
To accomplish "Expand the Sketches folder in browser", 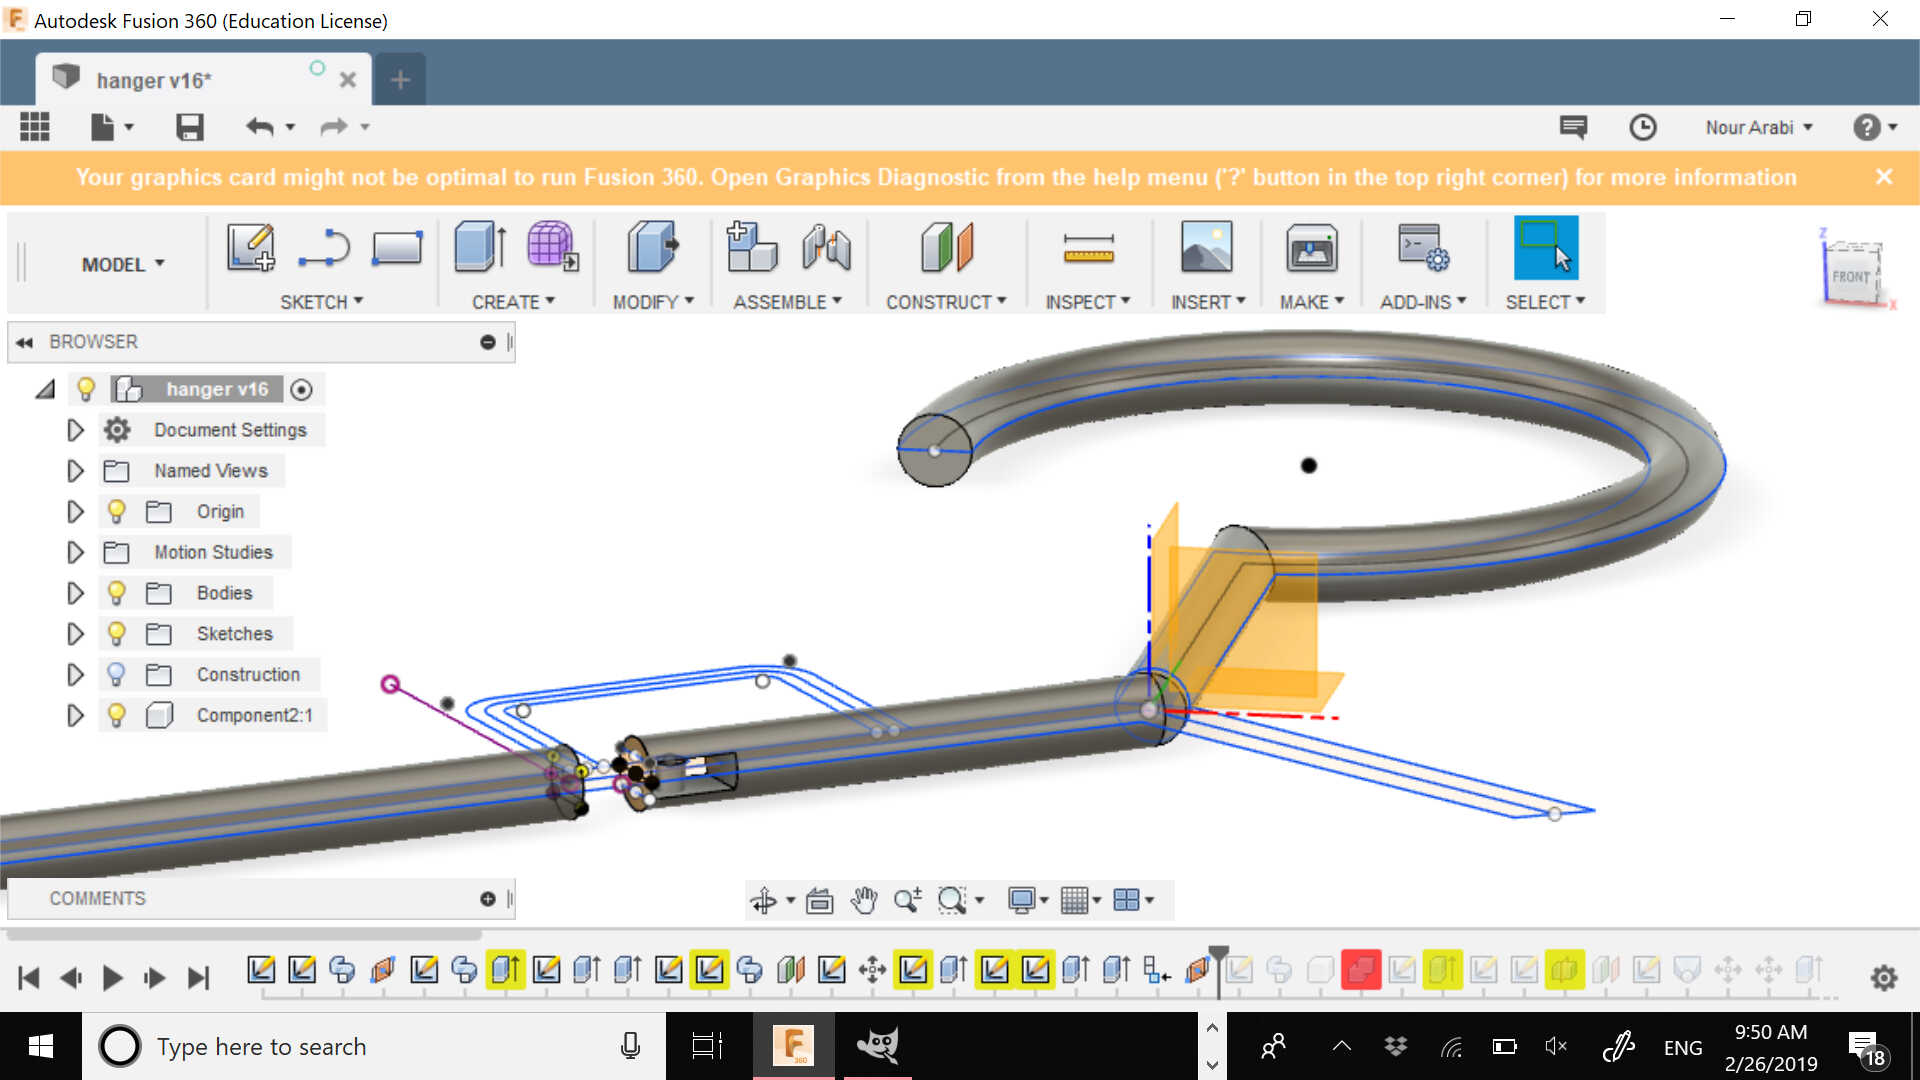I will coord(75,634).
